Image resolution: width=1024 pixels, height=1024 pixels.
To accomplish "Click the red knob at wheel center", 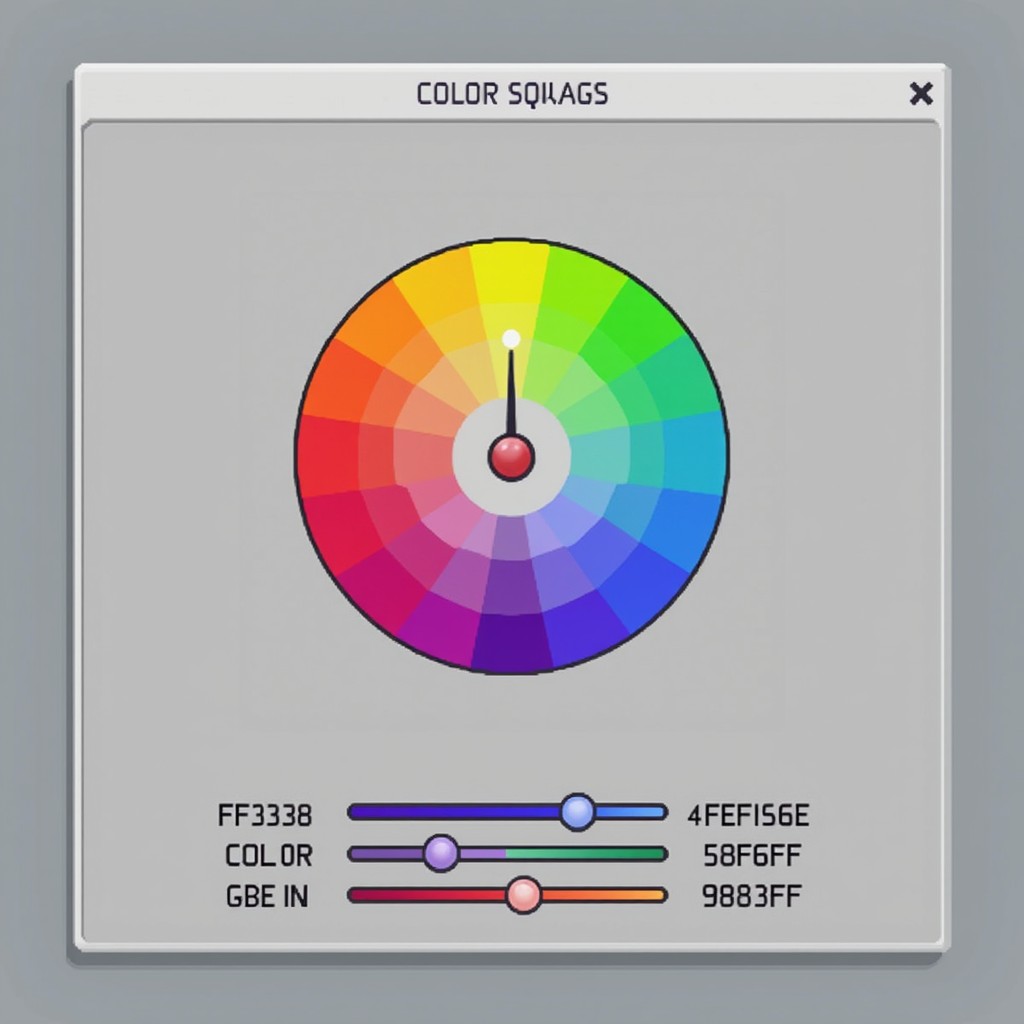I will (x=511, y=458).
